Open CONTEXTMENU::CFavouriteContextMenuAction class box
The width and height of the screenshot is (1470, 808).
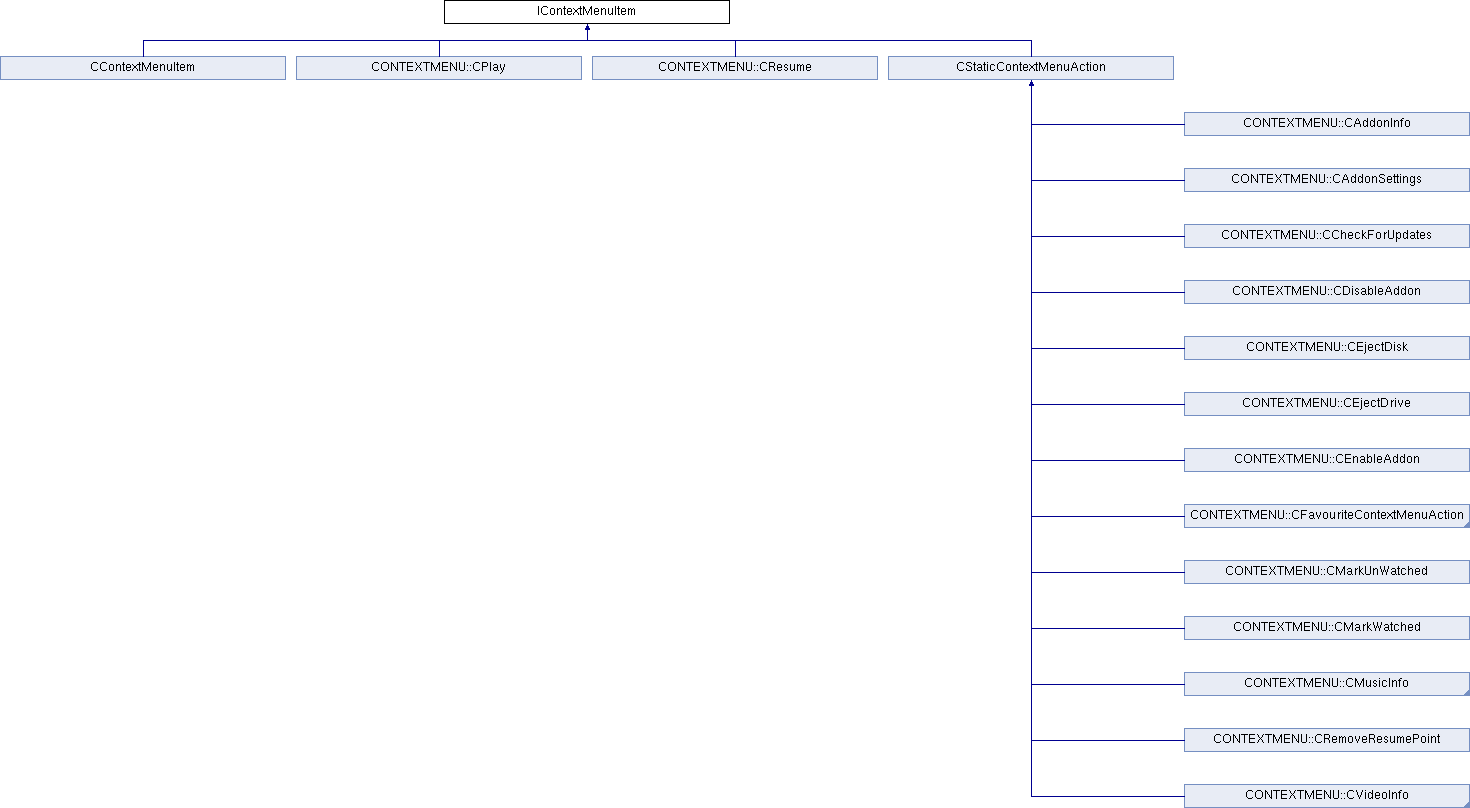click(1327, 516)
